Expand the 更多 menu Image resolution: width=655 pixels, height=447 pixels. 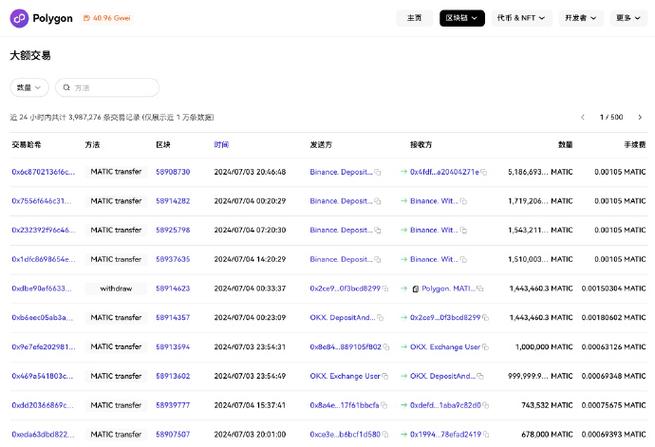click(x=628, y=18)
